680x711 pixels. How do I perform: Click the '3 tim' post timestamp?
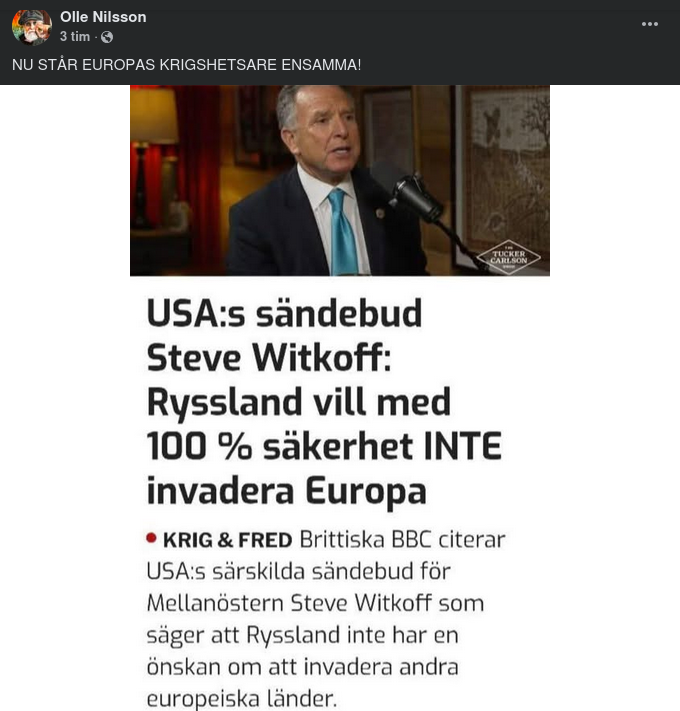[x=75, y=37]
